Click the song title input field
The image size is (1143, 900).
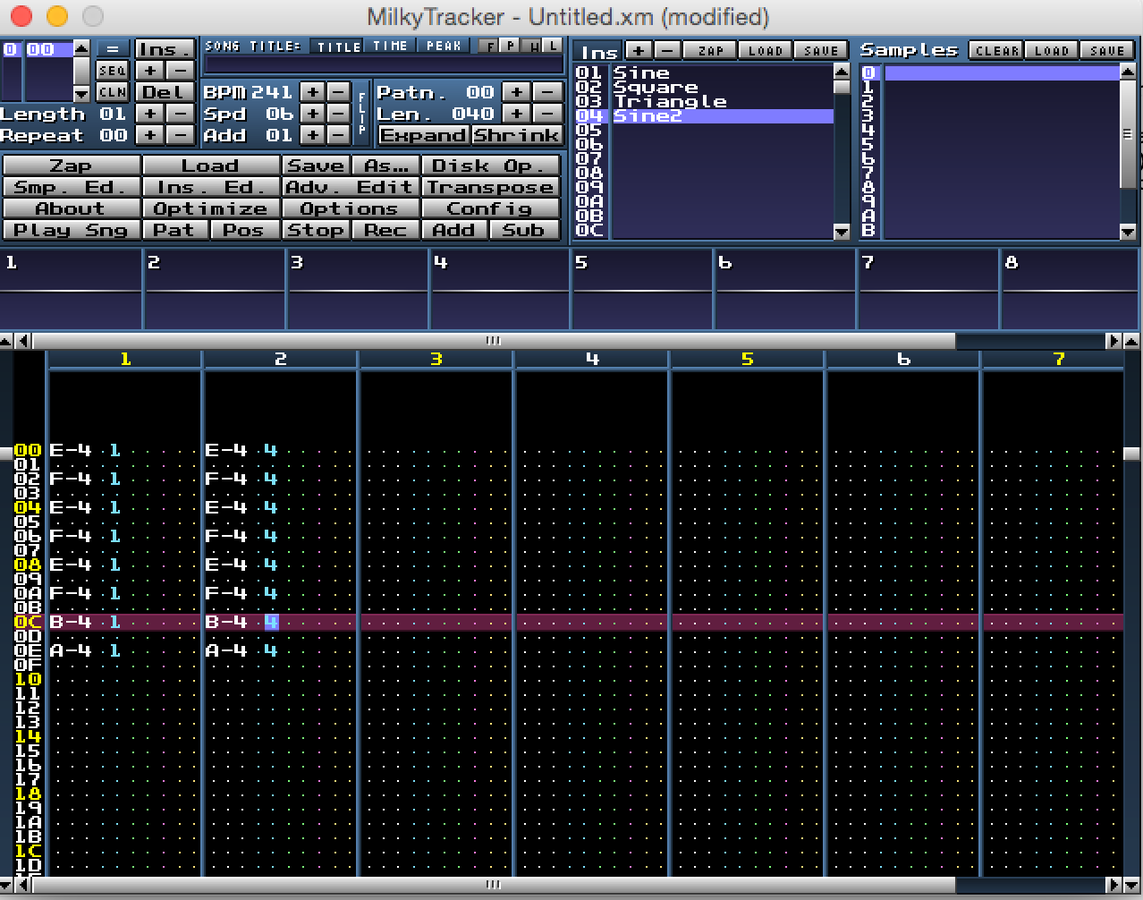point(383,65)
